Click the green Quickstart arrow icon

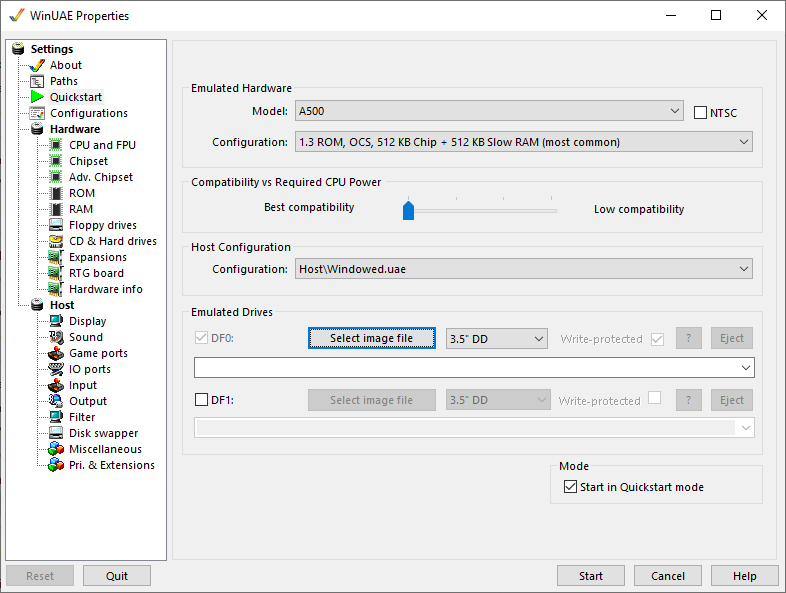point(37,97)
